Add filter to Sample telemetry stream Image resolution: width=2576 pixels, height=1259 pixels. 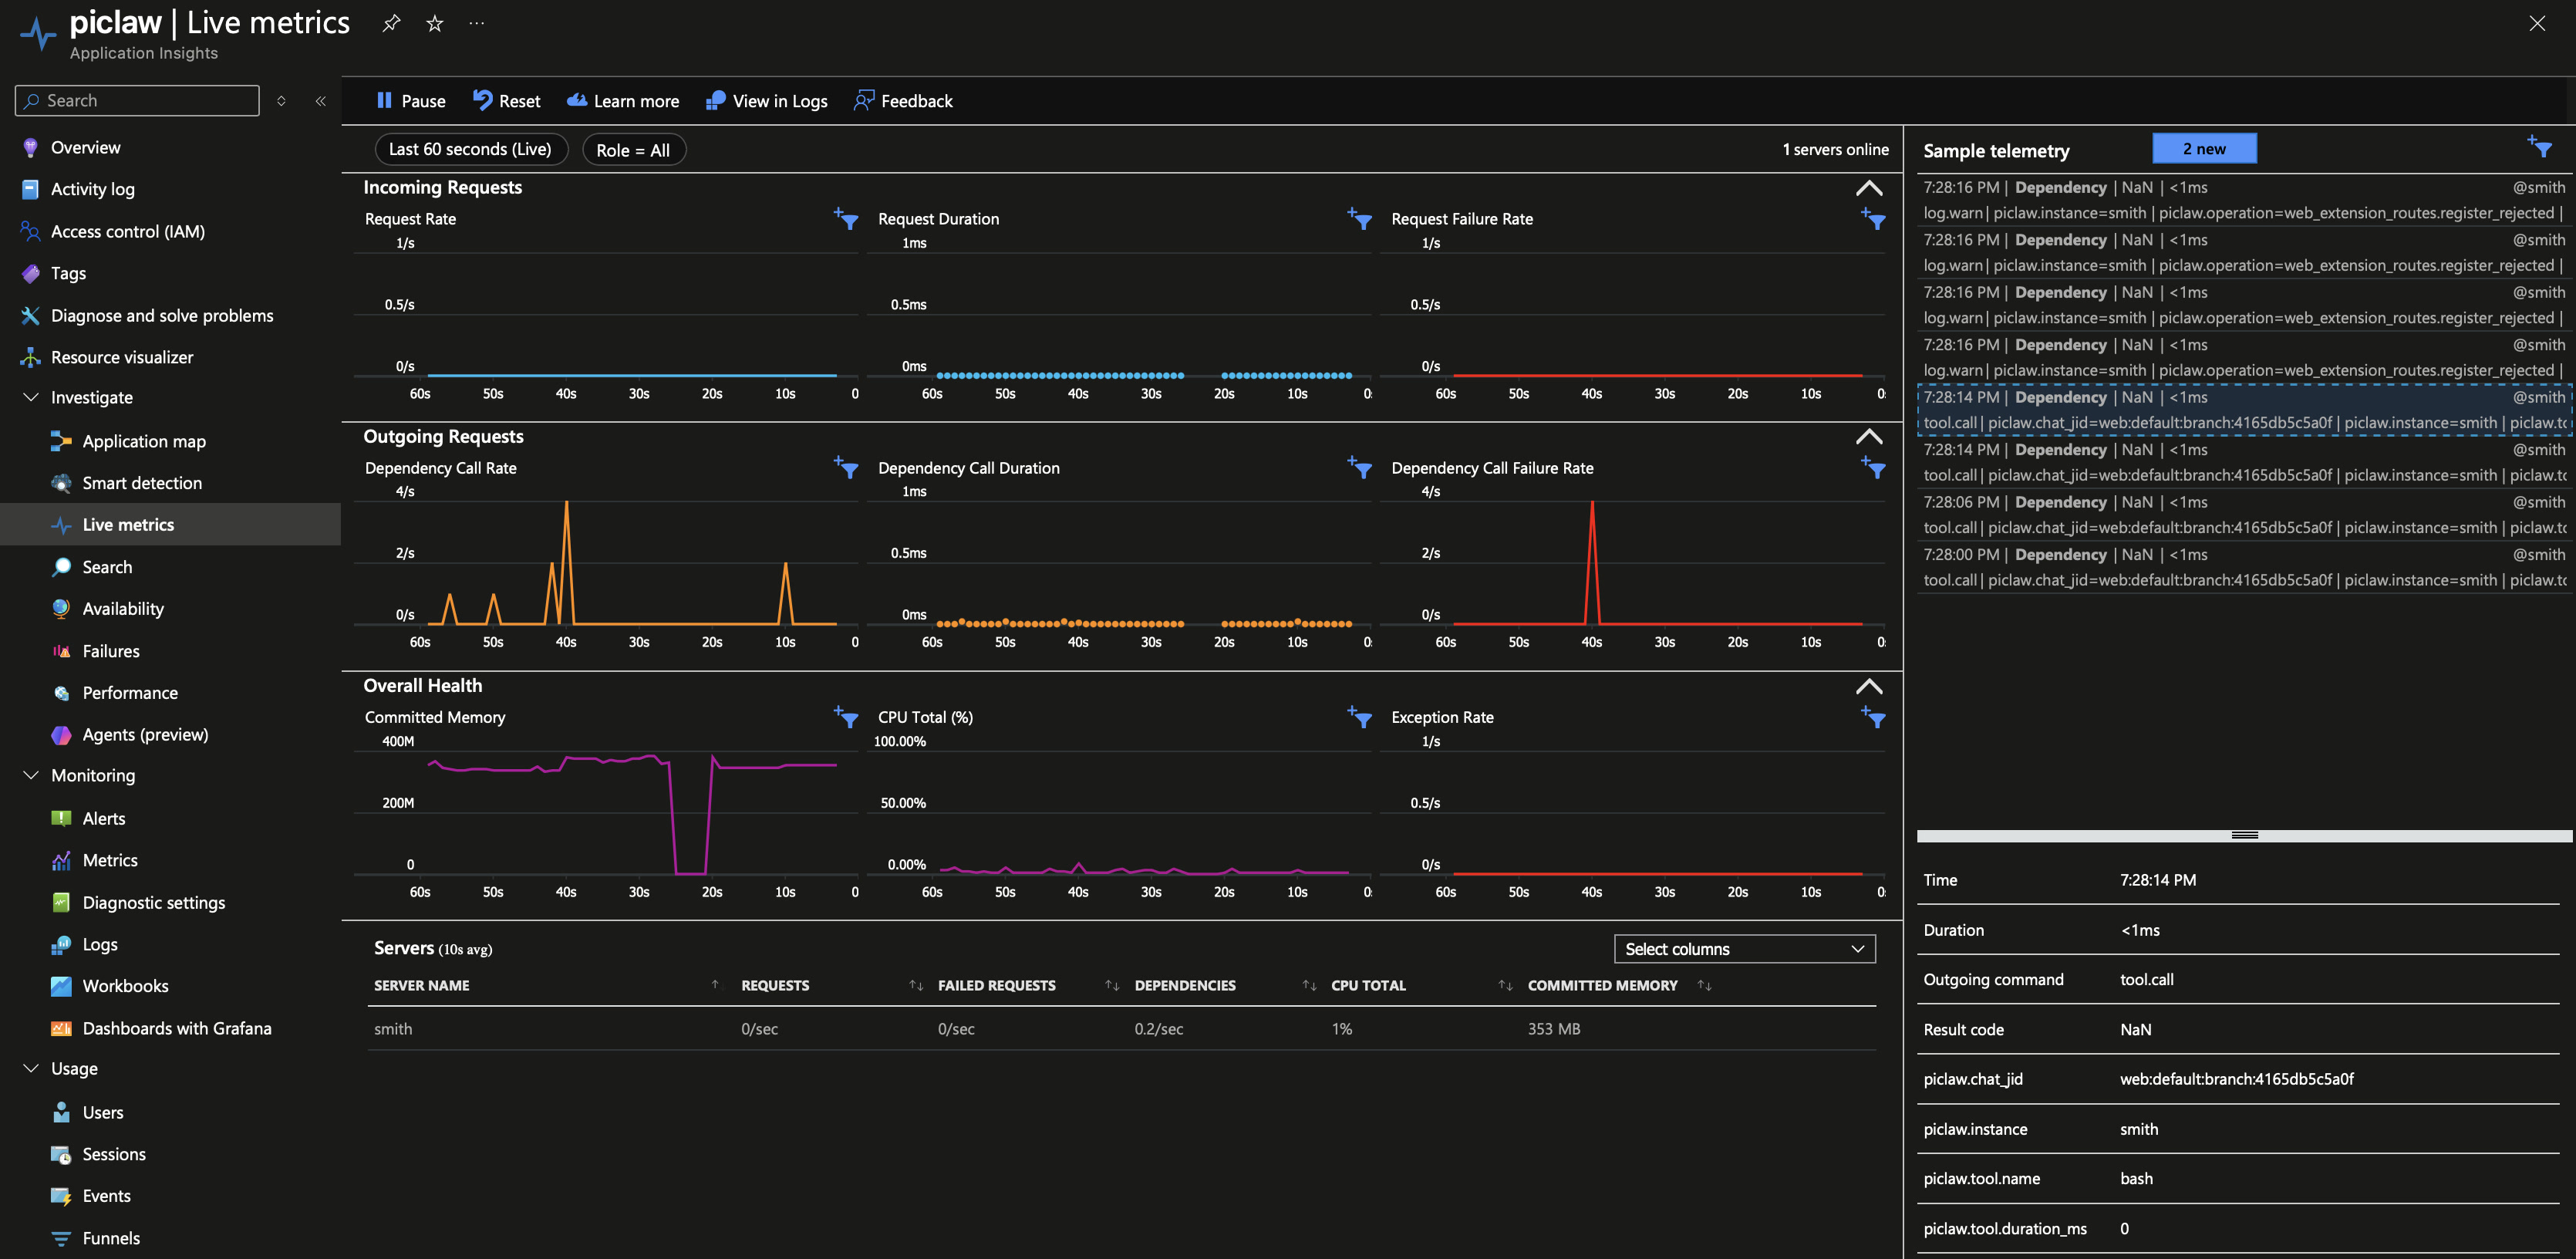2540,147
